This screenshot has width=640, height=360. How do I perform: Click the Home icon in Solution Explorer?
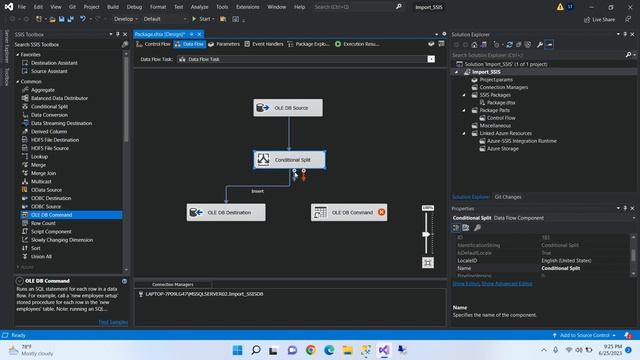pos(474,44)
